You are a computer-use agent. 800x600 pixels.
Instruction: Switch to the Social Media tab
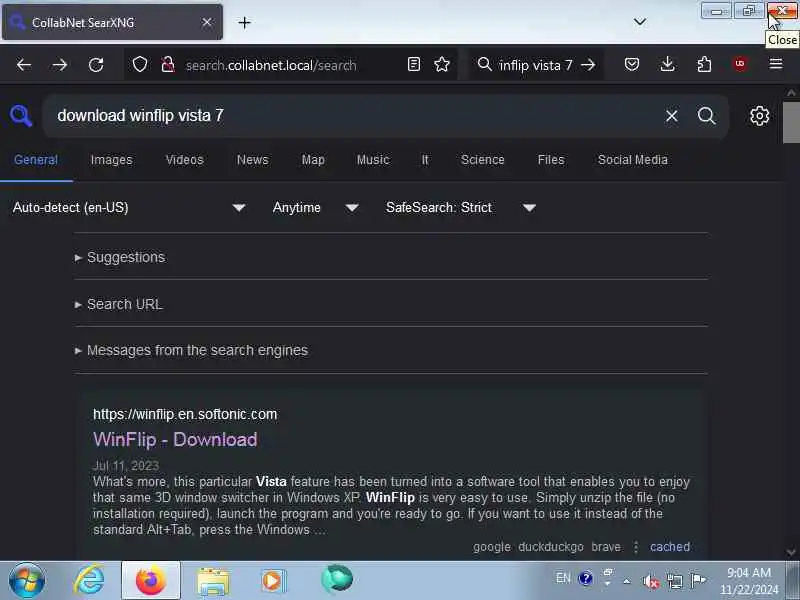pyautogui.click(x=633, y=160)
